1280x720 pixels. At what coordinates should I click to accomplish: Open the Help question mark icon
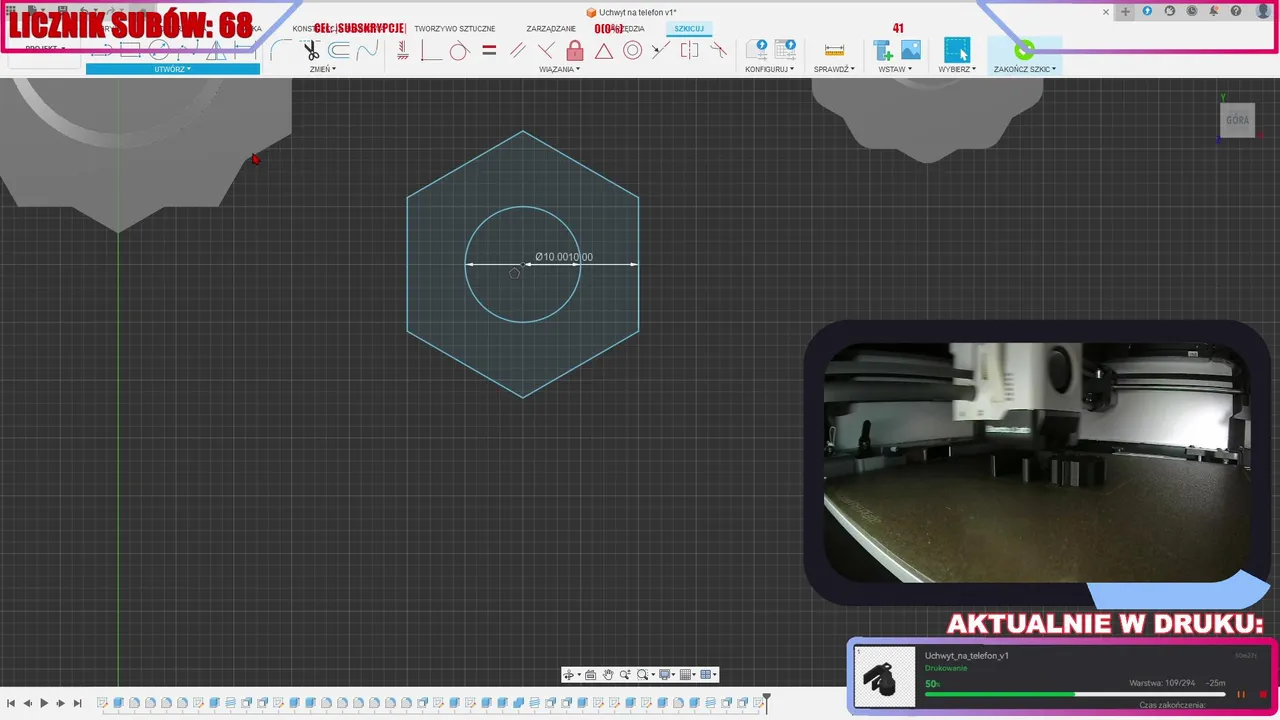click(x=1237, y=11)
